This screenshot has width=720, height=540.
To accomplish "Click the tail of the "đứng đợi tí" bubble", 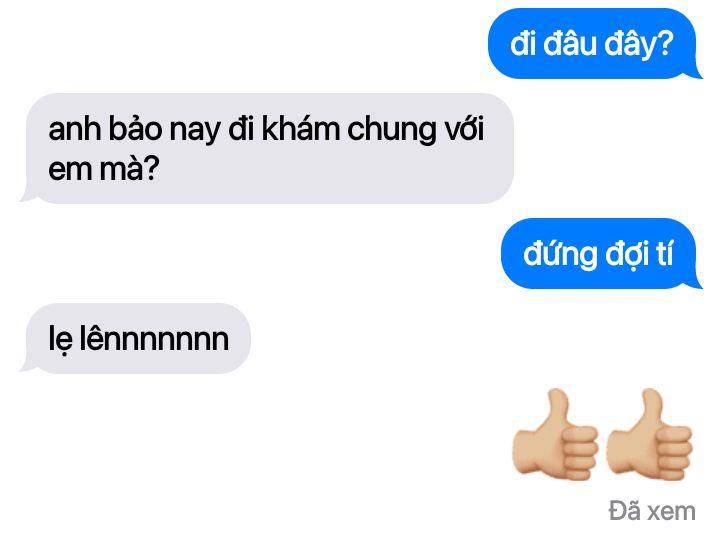I will pyautogui.click(x=696, y=282).
